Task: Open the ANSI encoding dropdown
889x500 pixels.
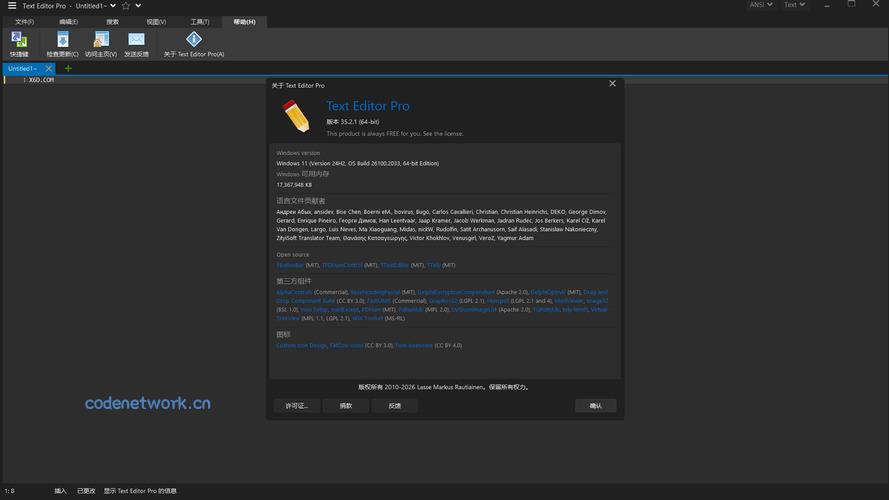Action: pos(761,5)
